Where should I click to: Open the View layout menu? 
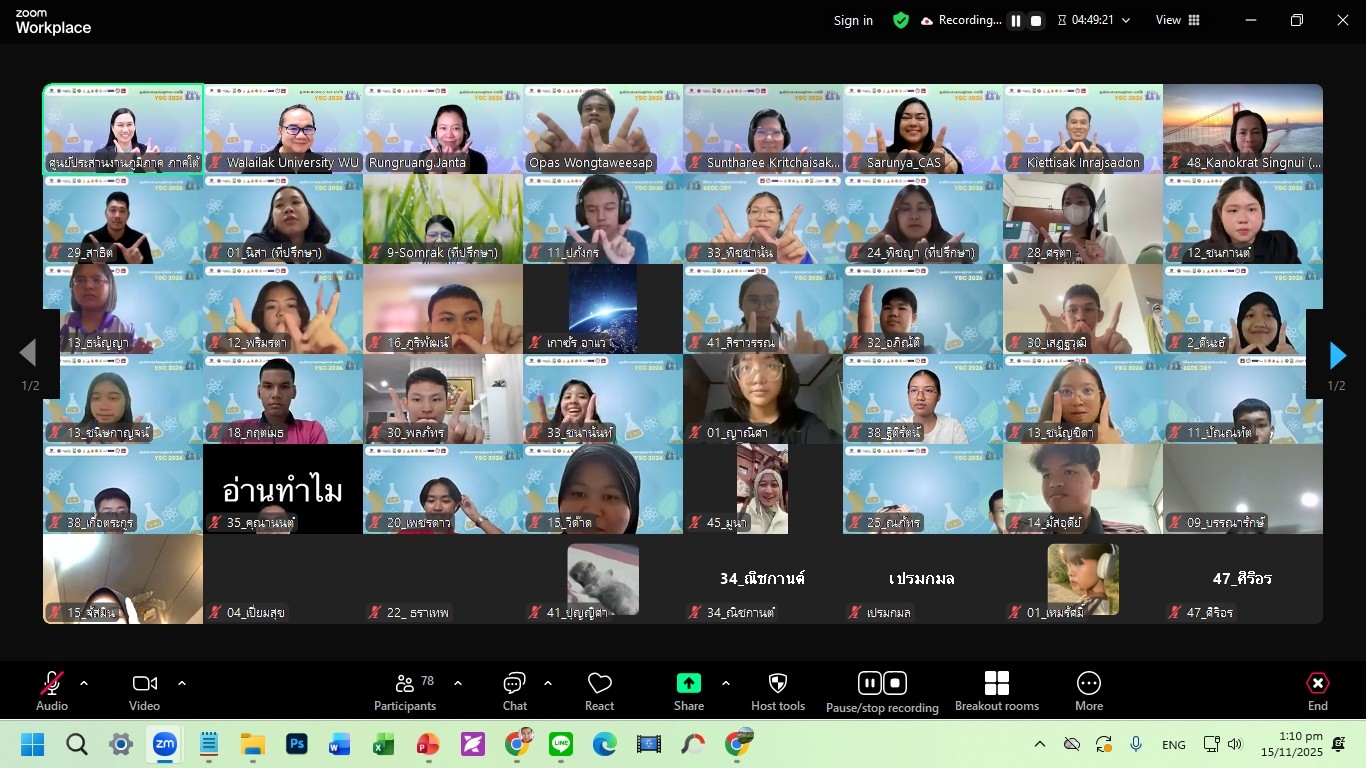1178,20
